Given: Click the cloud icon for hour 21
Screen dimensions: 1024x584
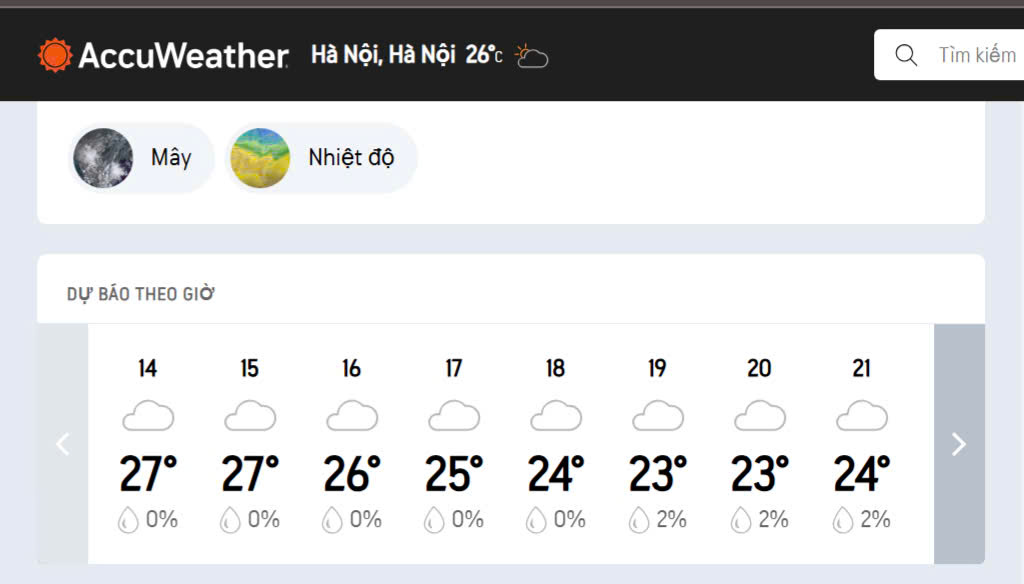Looking at the screenshot, I should click(861, 415).
